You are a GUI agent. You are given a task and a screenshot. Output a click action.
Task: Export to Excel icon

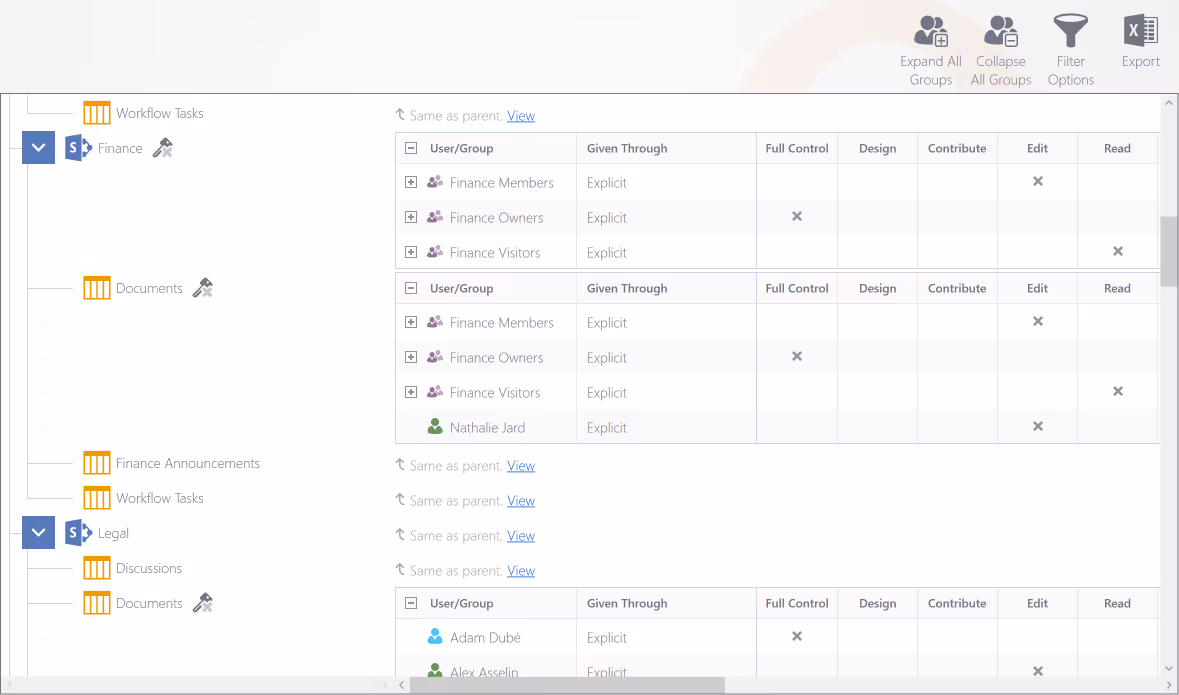click(1141, 31)
